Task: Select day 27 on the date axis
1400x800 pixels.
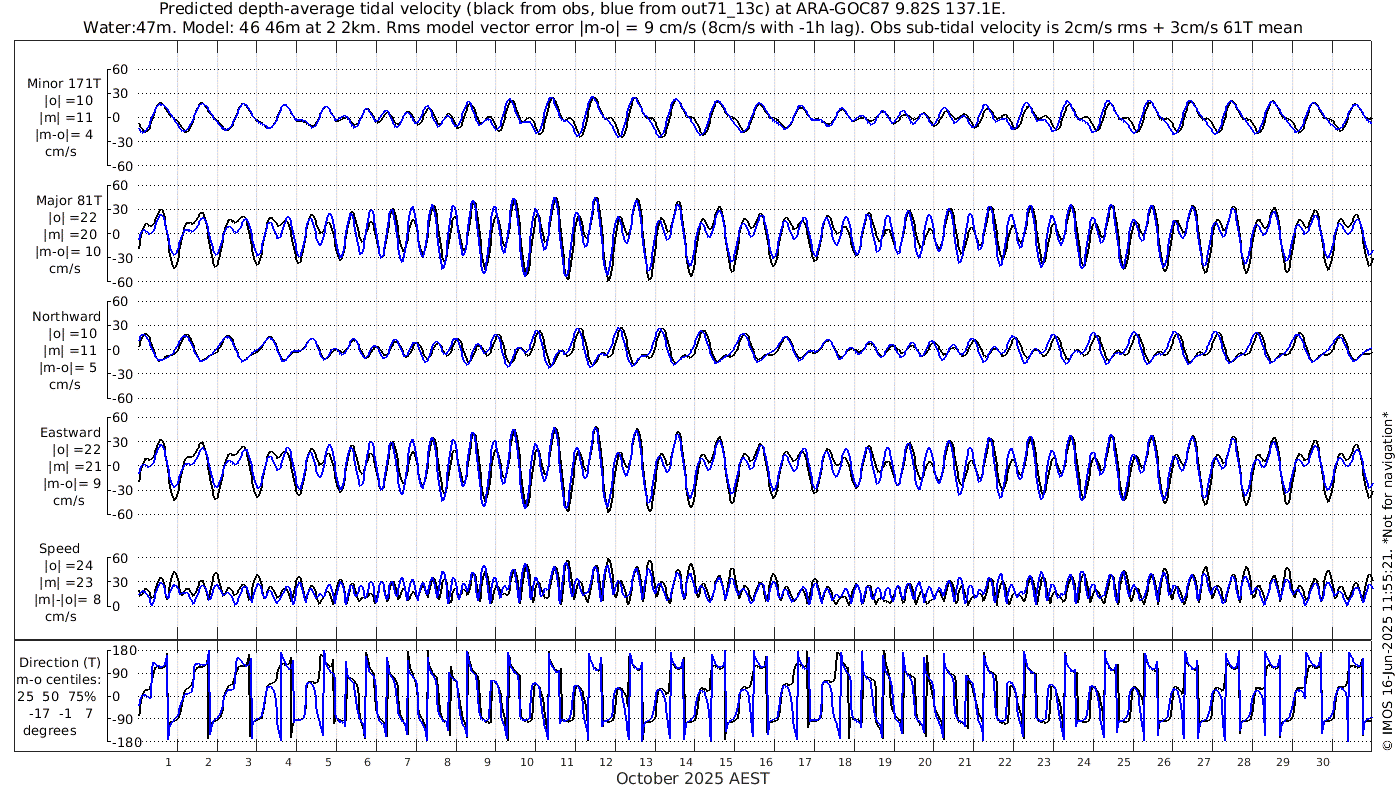Action: (1203, 761)
